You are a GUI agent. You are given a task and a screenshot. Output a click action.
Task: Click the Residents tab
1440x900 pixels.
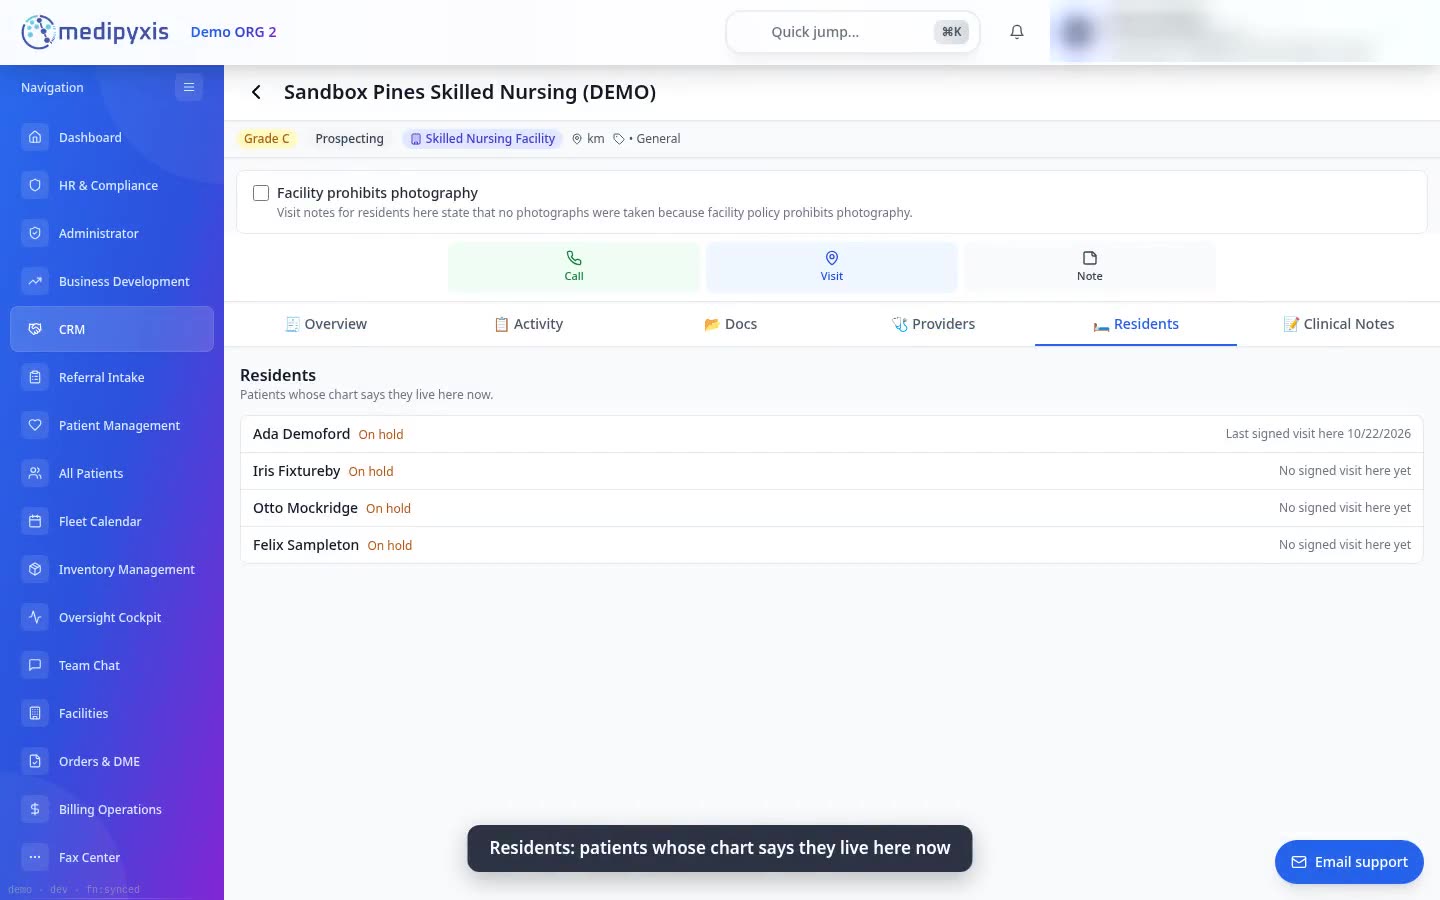pos(1136,324)
